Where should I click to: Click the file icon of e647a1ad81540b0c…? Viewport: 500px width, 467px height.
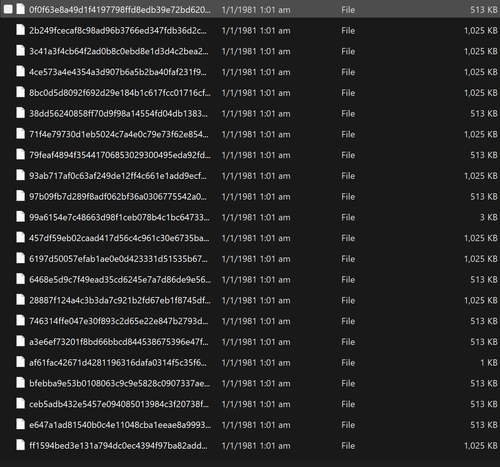pos(21,424)
